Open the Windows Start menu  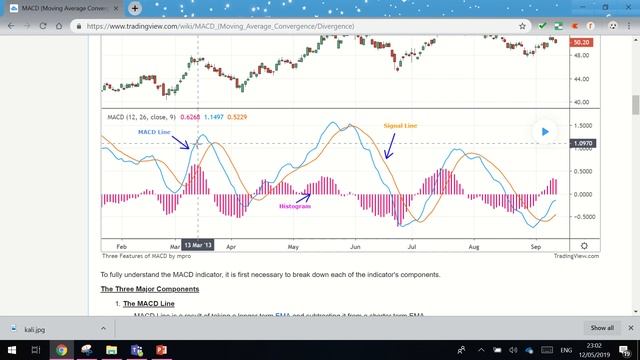pyautogui.click(x=12, y=350)
